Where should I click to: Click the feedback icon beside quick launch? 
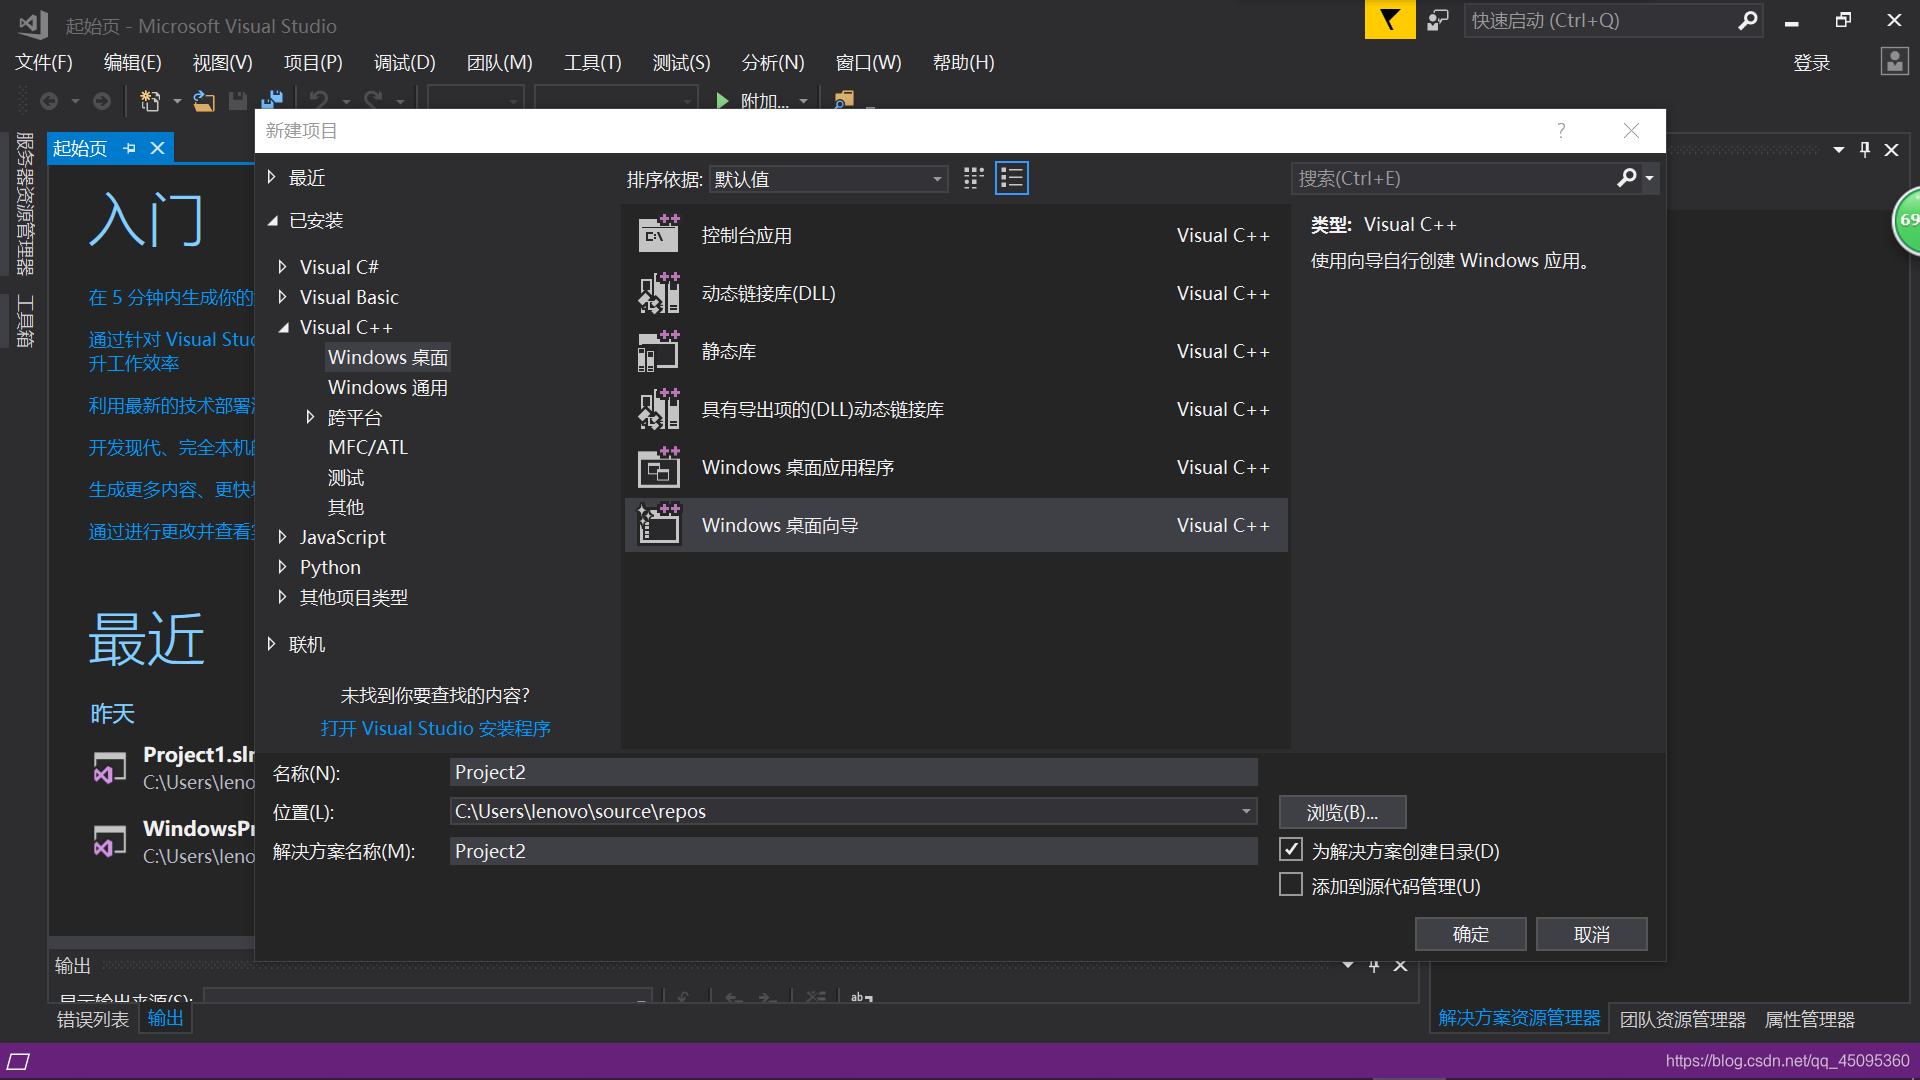tap(1438, 20)
